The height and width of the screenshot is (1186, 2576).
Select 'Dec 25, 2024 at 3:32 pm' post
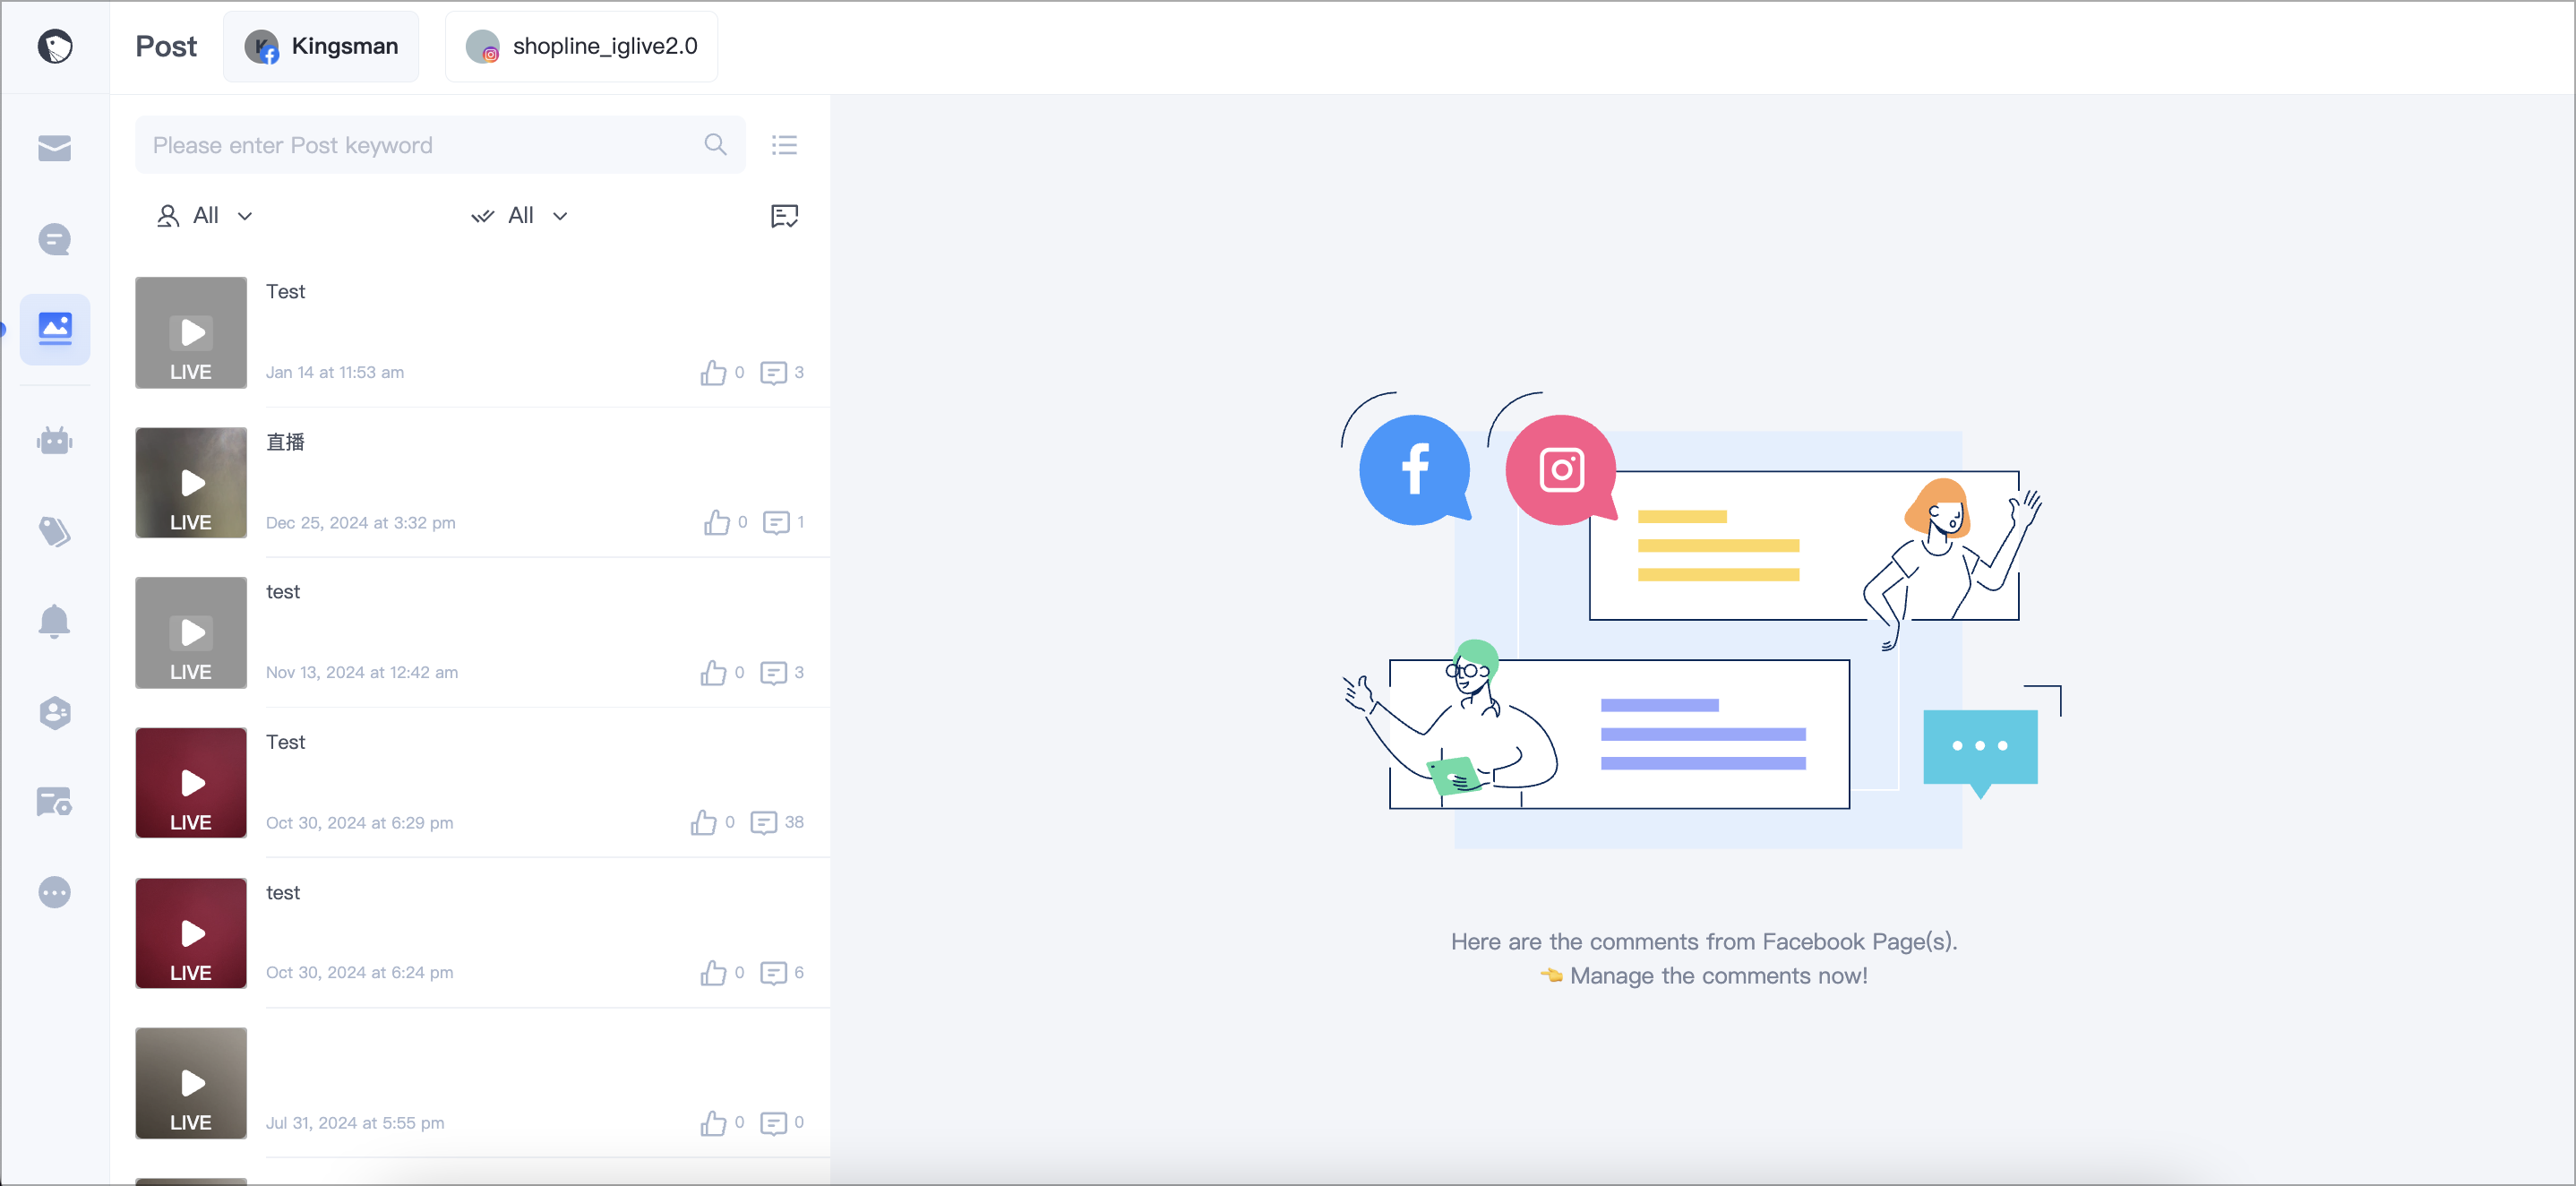360,522
